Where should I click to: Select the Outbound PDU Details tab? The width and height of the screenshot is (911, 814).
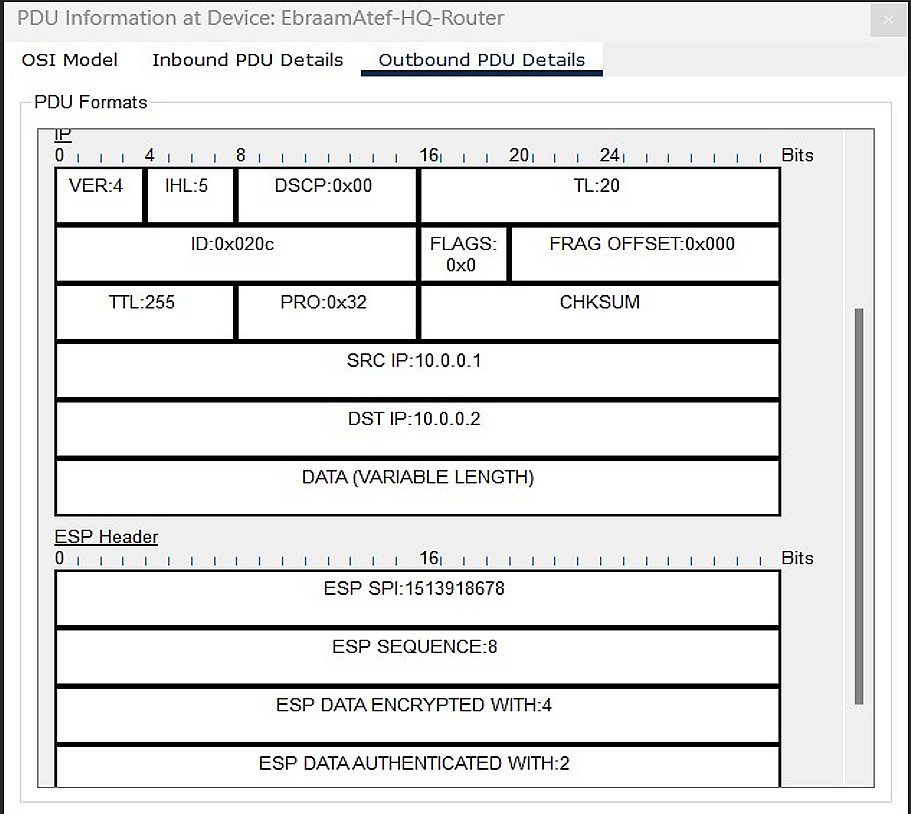(x=482, y=59)
